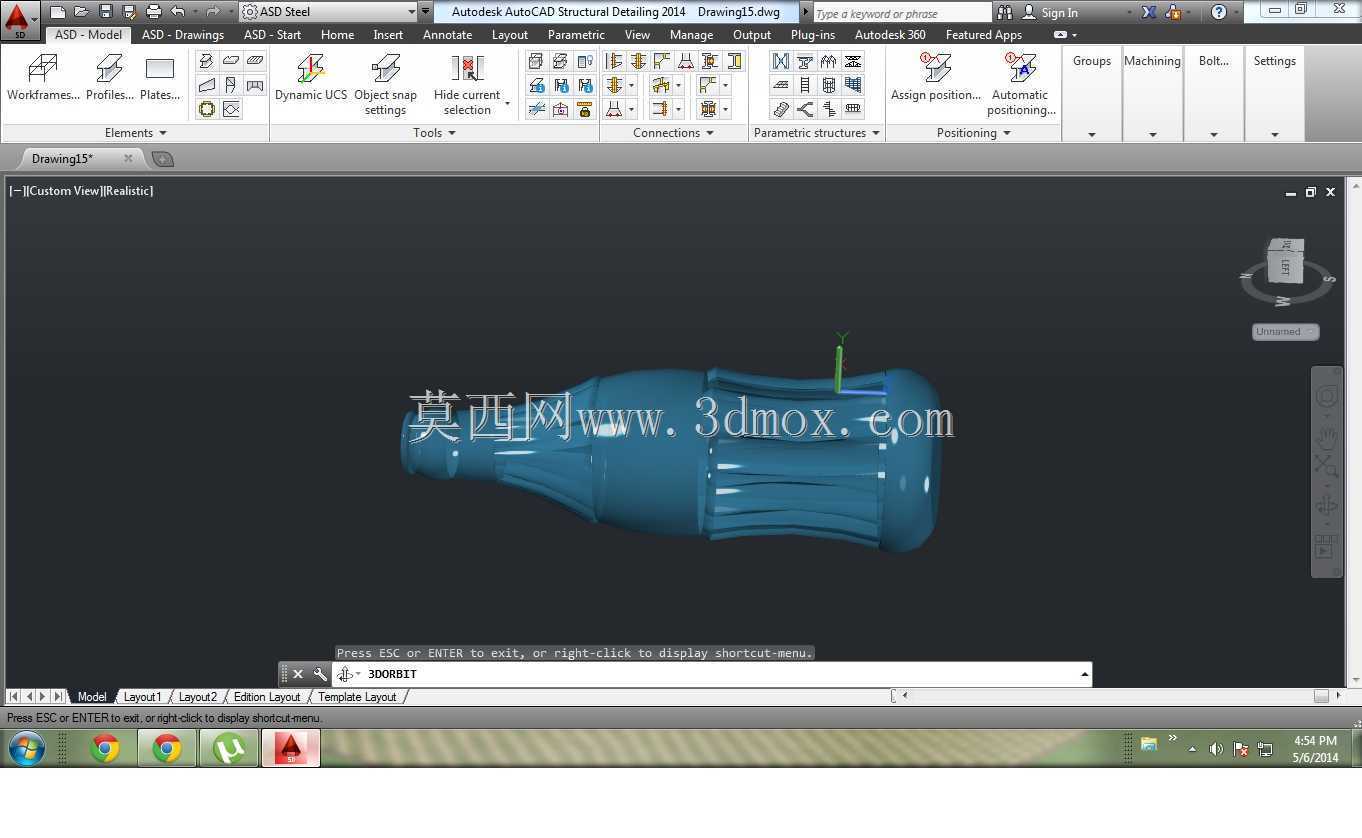Expand command history arrow
The width and height of the screenshot is (1362, 838).
(1084, 674)
